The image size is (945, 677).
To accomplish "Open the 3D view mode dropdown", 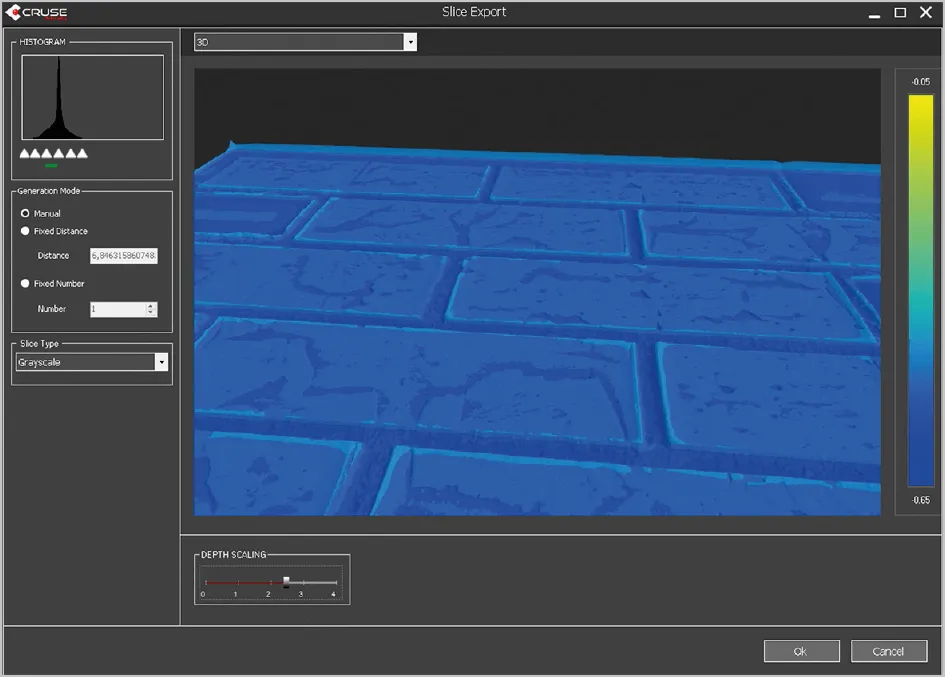I will click(x=409, y=42).
